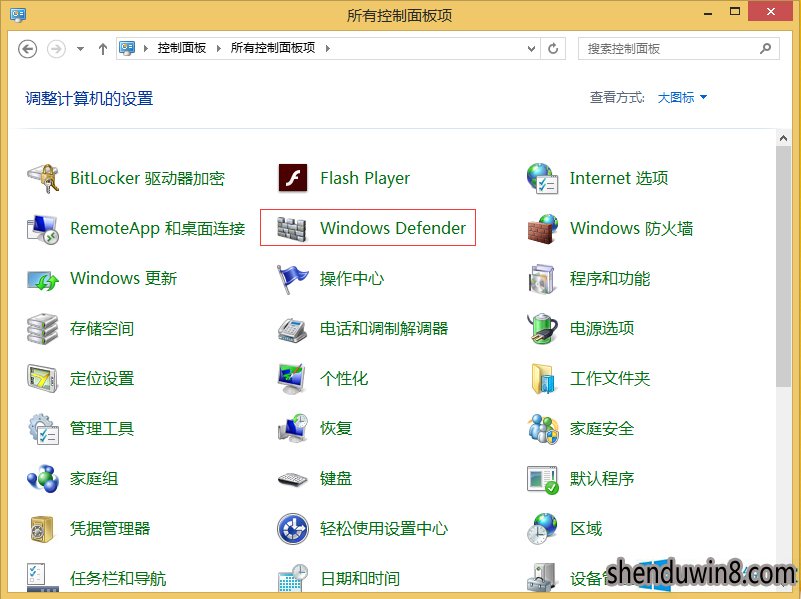
Task: Open the 电话和调制解调器 phone icon
Action: 292,329
